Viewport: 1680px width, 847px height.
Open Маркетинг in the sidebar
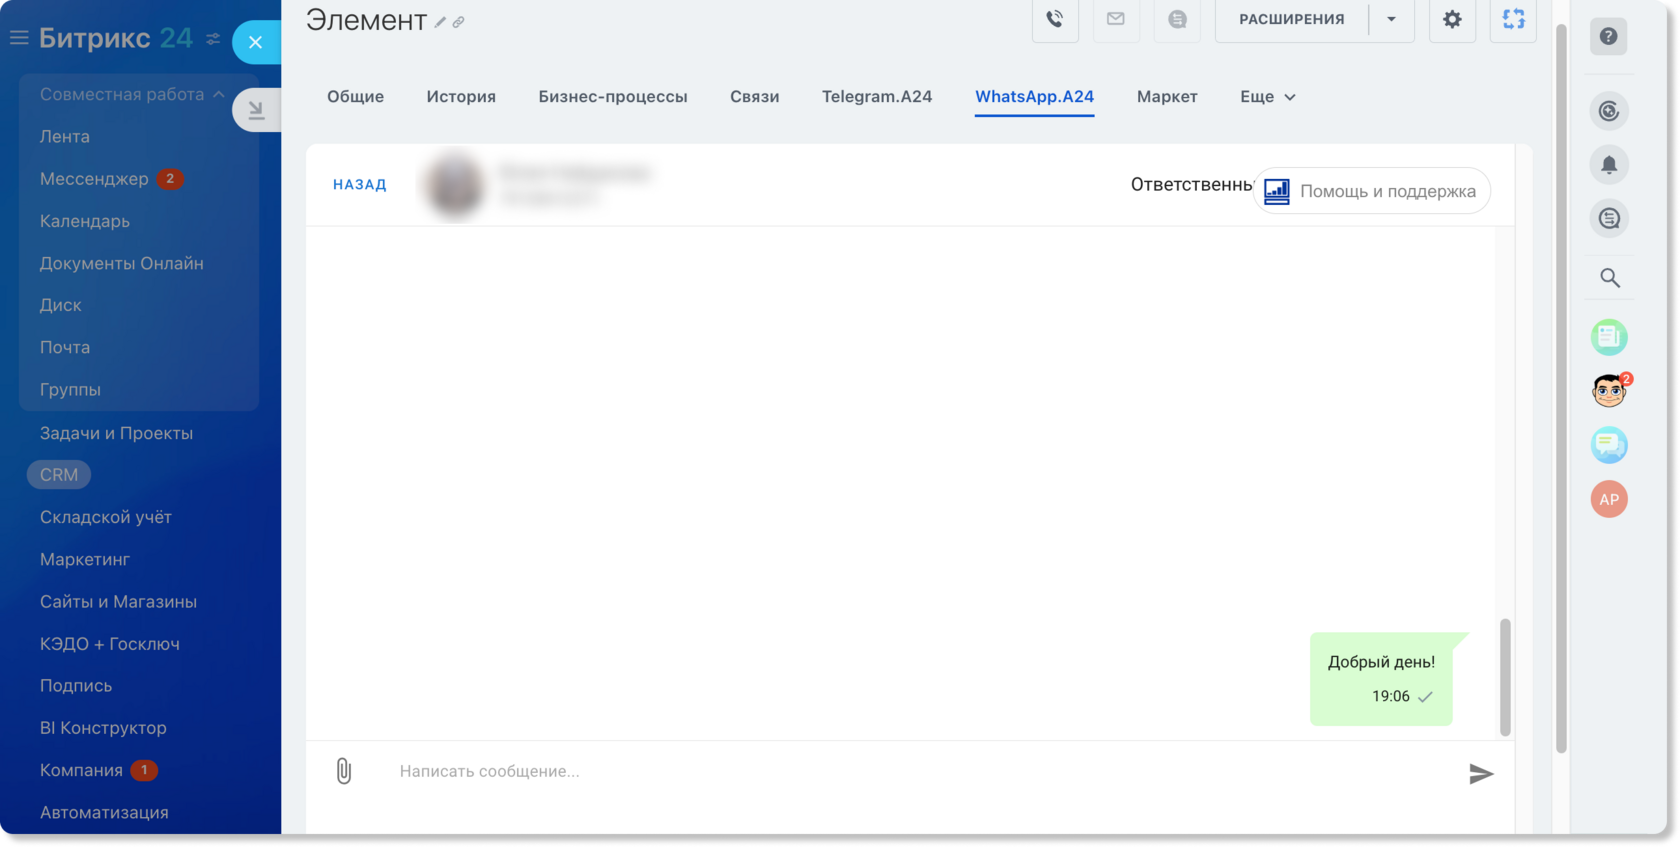coord(85,559)
